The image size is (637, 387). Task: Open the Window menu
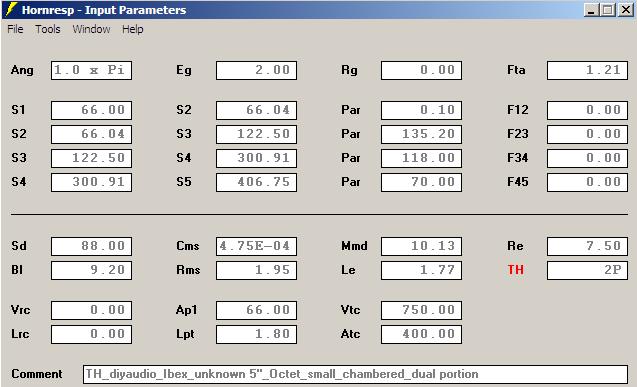[x=91, y=29]
